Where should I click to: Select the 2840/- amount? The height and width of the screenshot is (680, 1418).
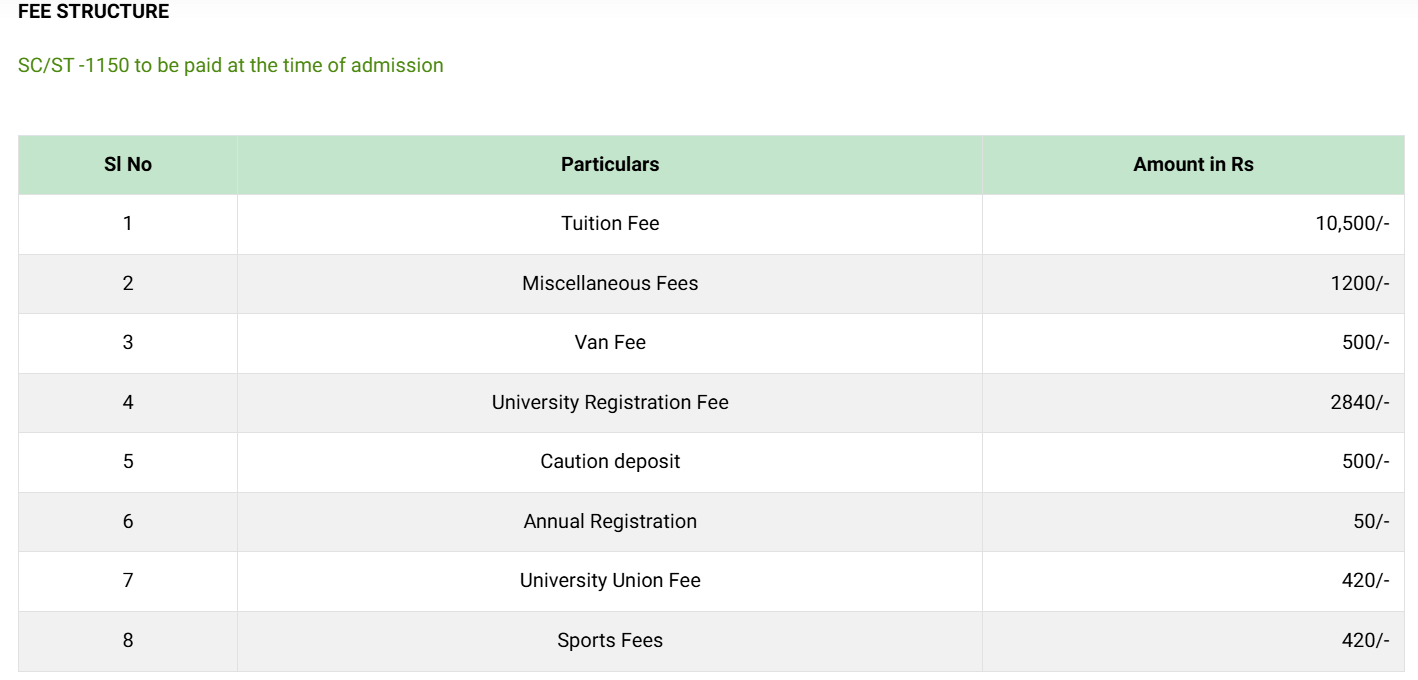point(1359,402)
